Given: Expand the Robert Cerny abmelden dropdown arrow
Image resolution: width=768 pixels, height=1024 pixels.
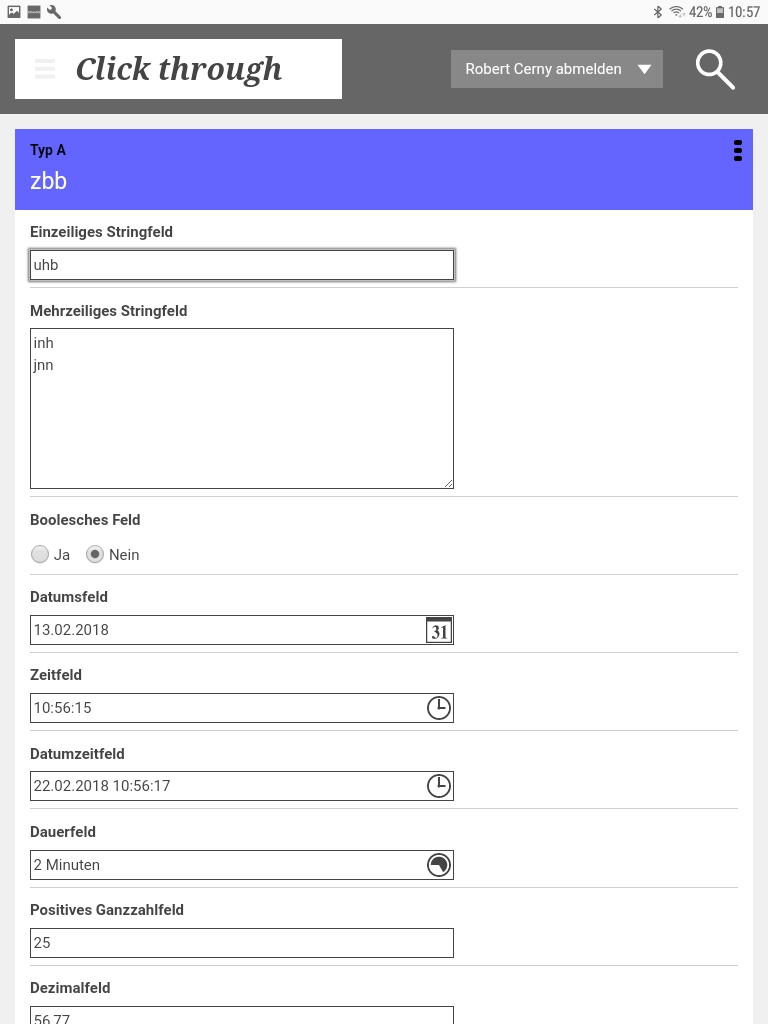Looking at the screenshot, I should 645,69.
